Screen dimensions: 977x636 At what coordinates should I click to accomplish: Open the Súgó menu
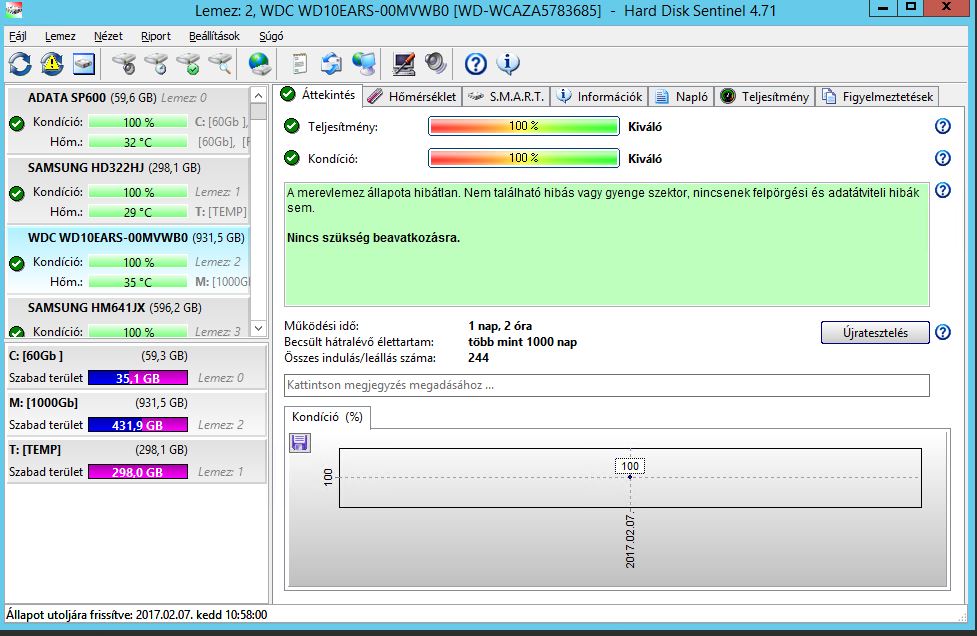point(271,36)
